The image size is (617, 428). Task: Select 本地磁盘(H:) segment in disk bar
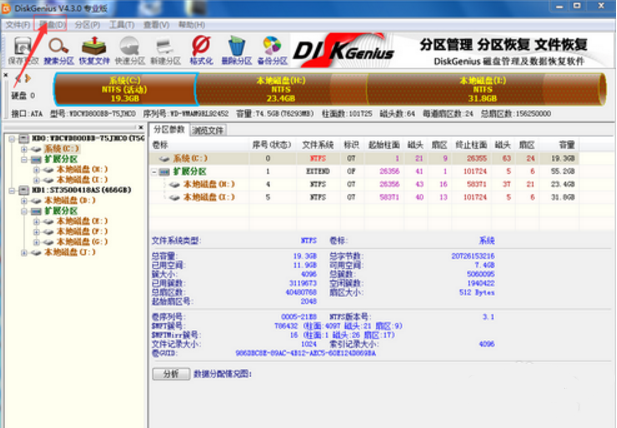pyautogui.click(x=281, y=89)
